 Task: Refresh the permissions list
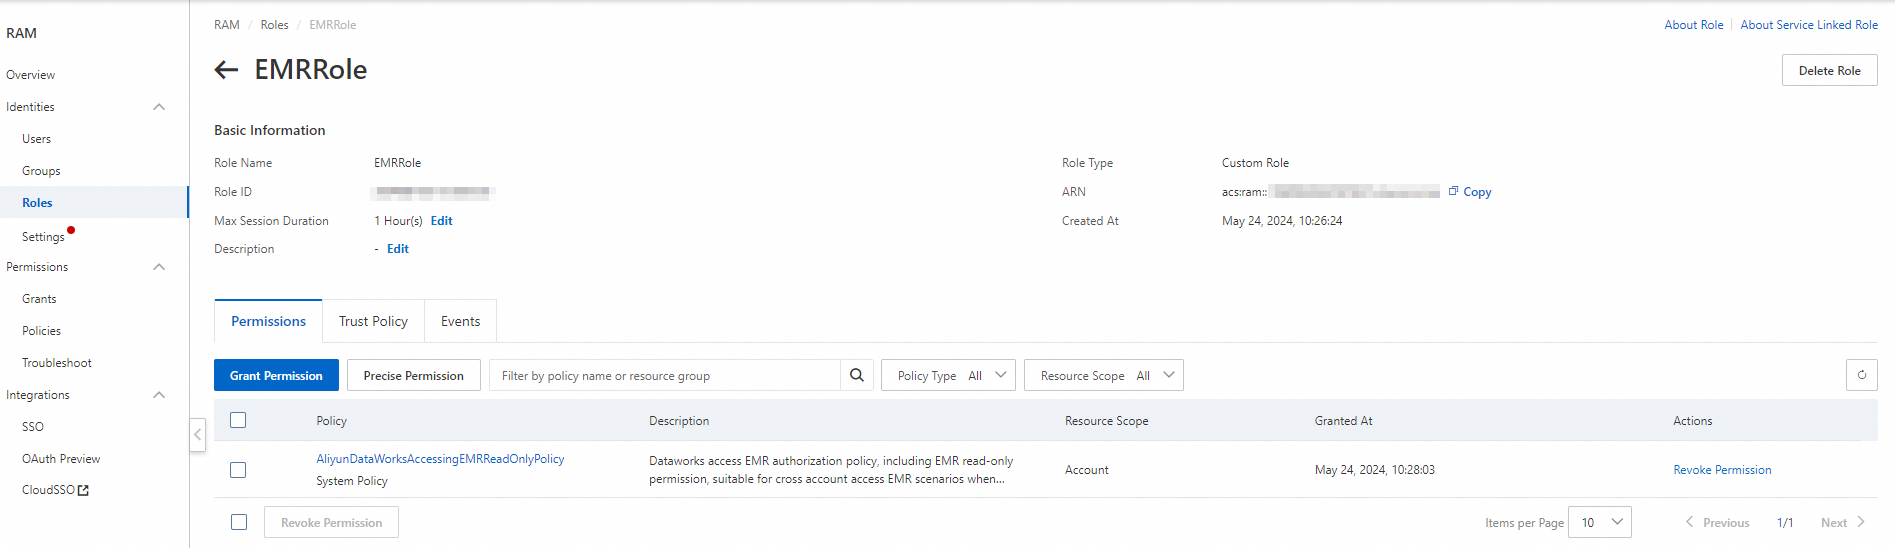pos(1861,375)
